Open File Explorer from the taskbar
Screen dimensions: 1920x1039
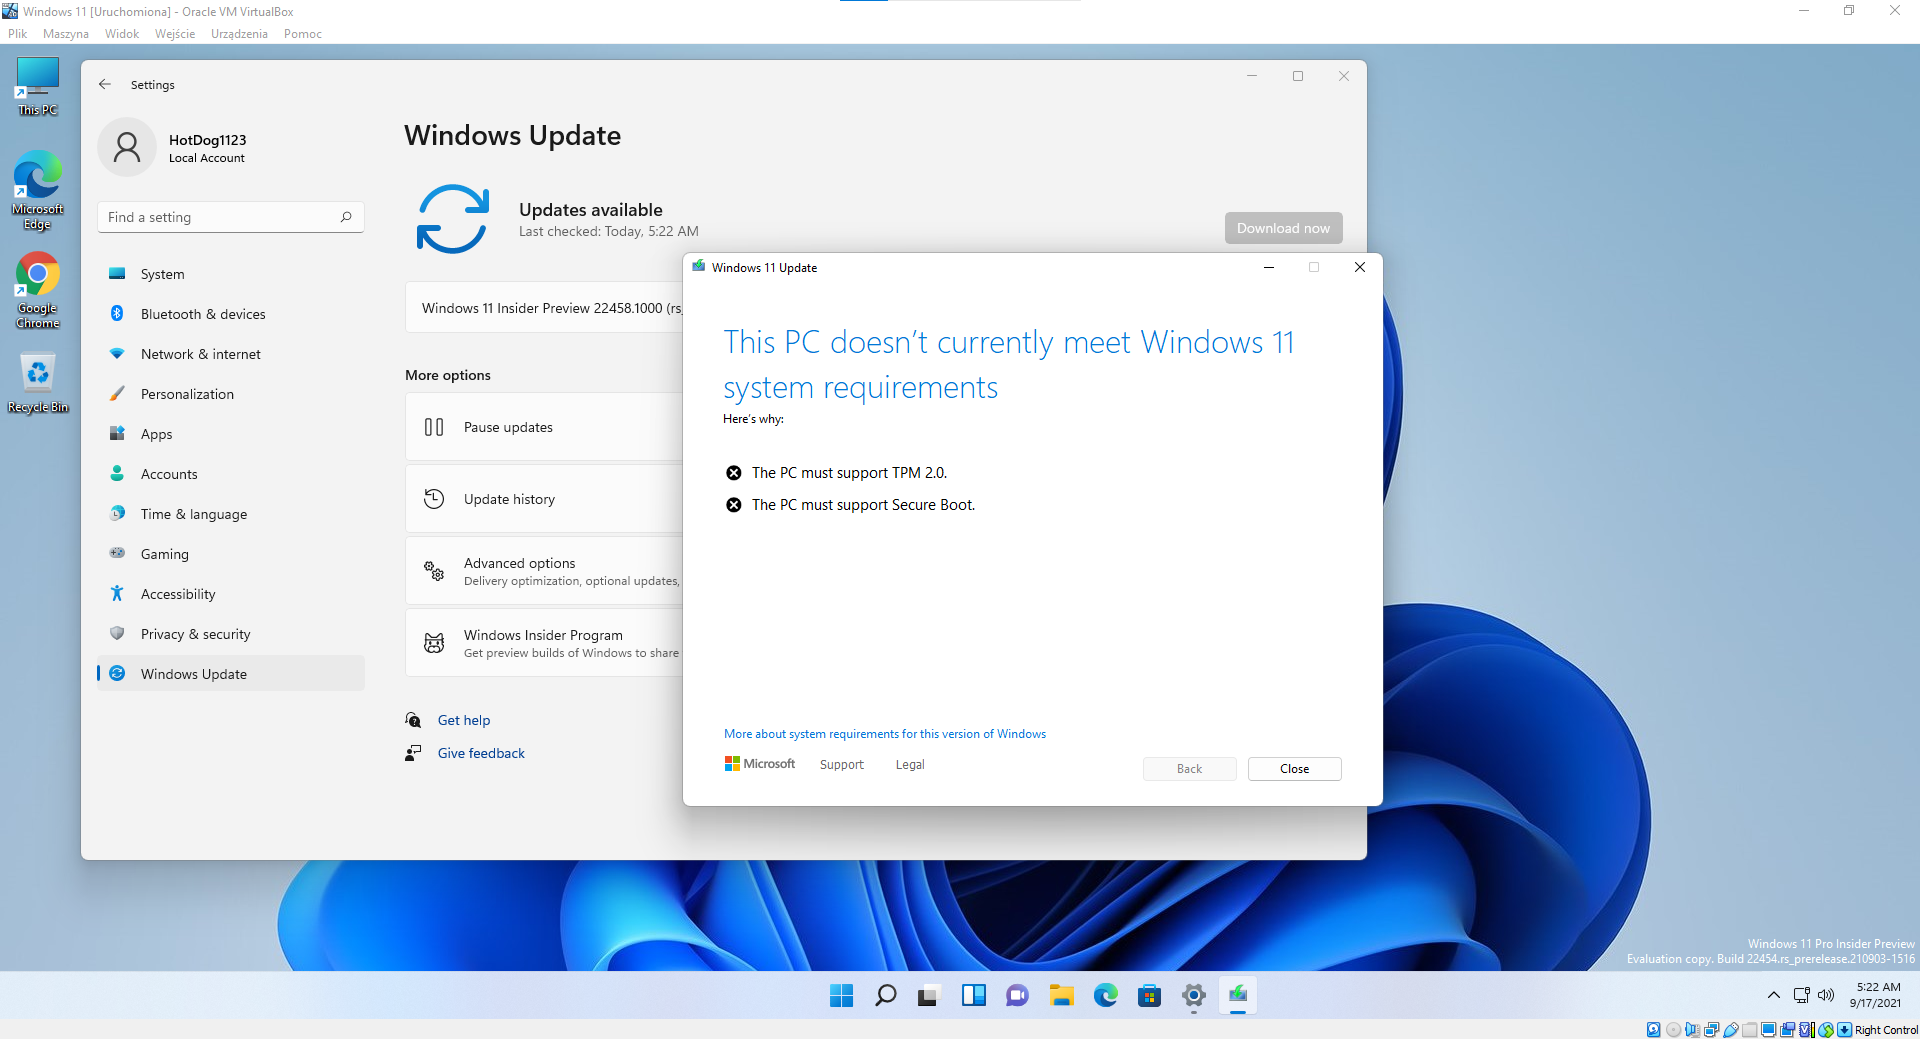pos(1061,996)
